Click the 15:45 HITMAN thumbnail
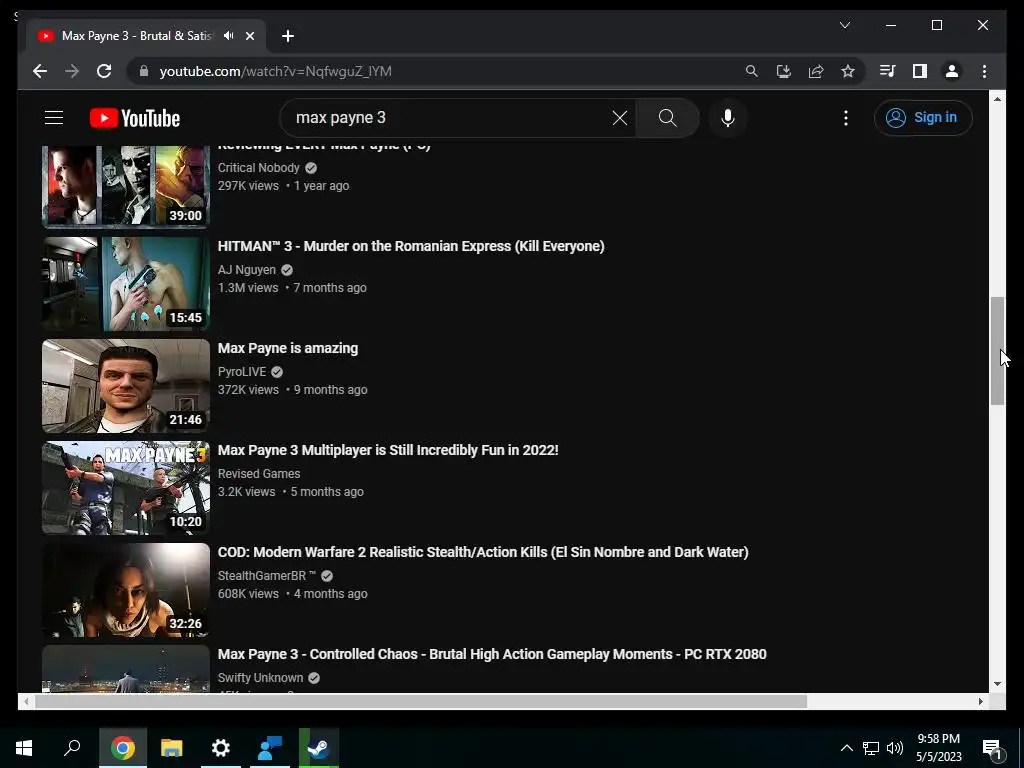The height and width of the screenshot is (768, 1024). [x=125, y=283]
